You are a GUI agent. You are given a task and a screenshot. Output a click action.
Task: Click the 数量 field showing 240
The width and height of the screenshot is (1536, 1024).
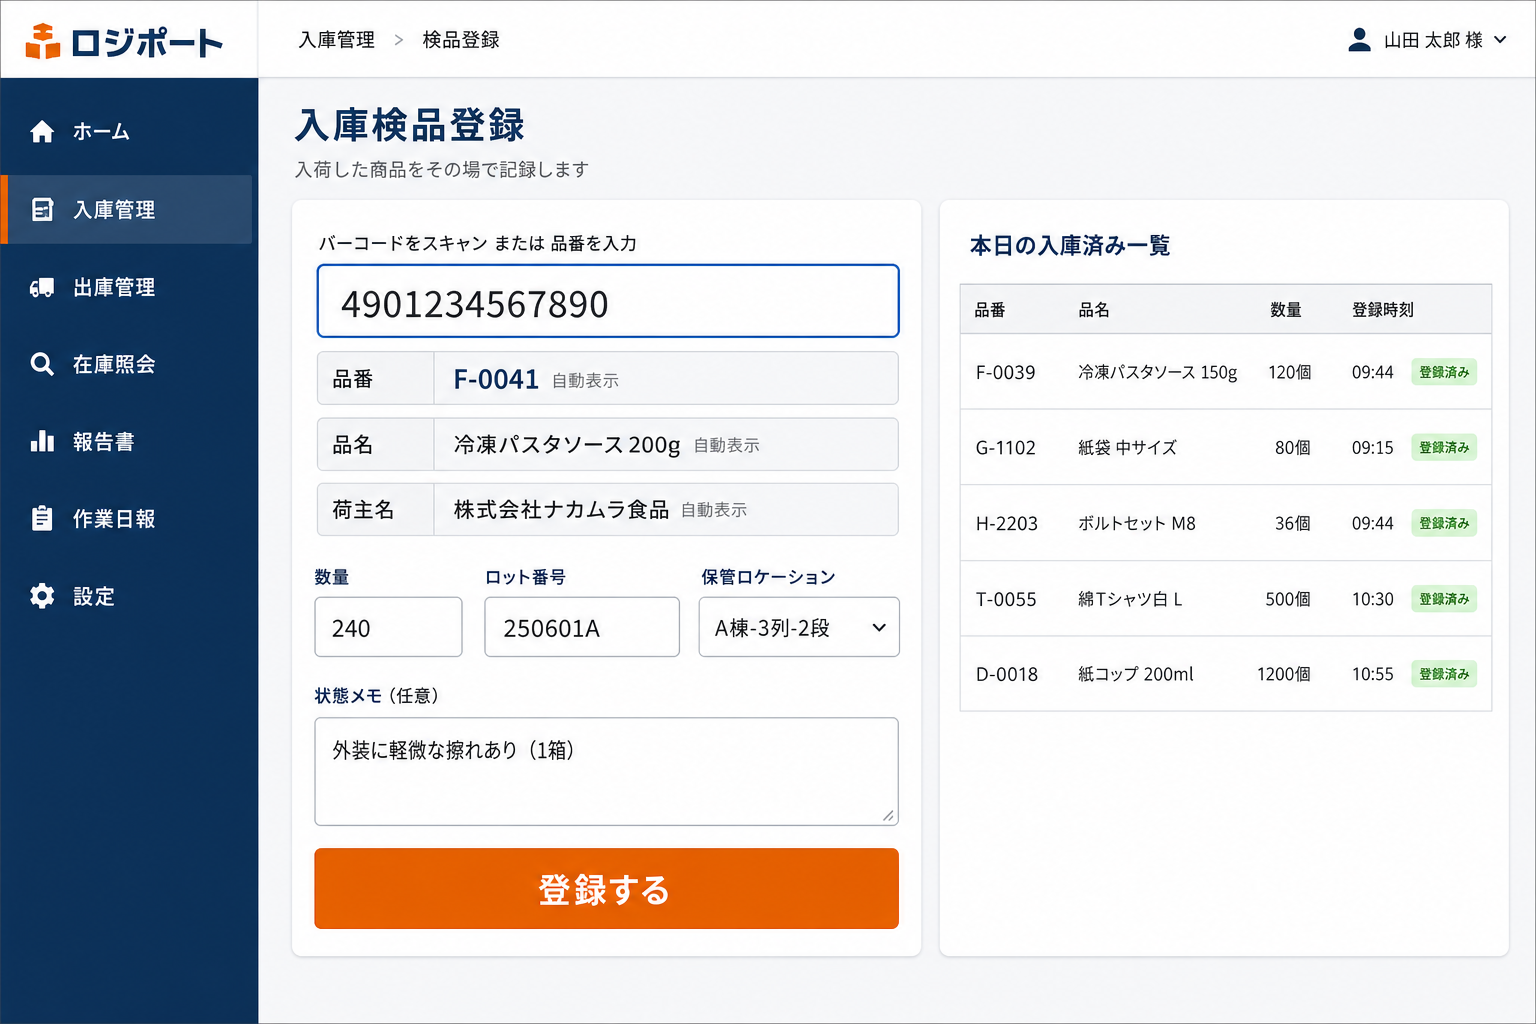388,627
